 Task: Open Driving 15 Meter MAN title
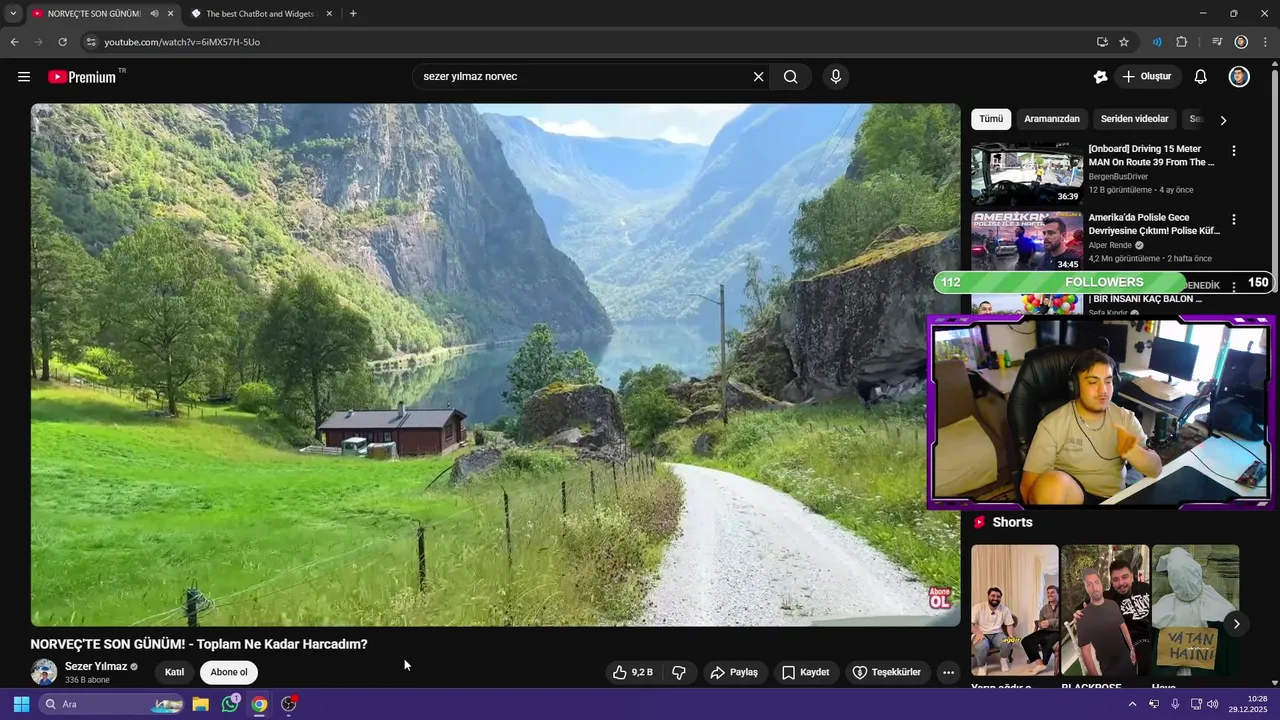[1152, 155]
